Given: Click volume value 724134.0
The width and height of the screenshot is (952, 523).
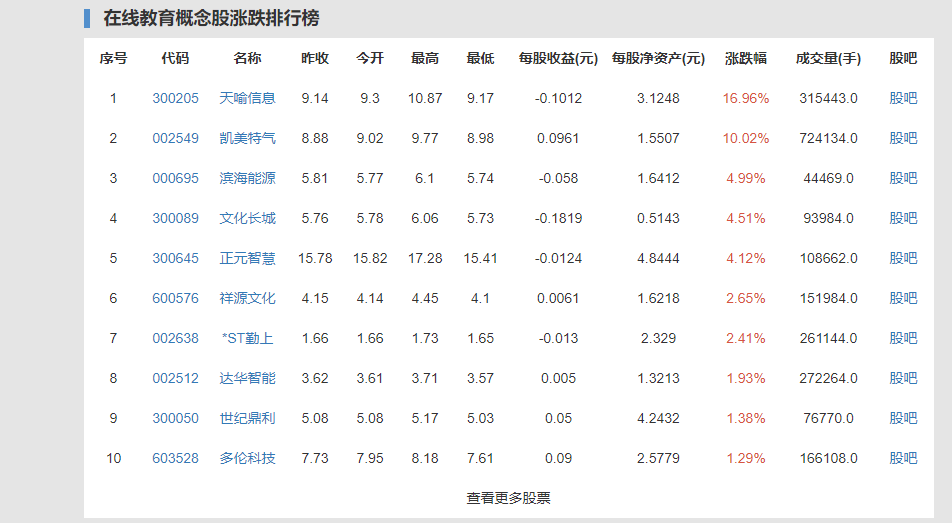Looking at the screenshot, I should [x=828, y=138].
